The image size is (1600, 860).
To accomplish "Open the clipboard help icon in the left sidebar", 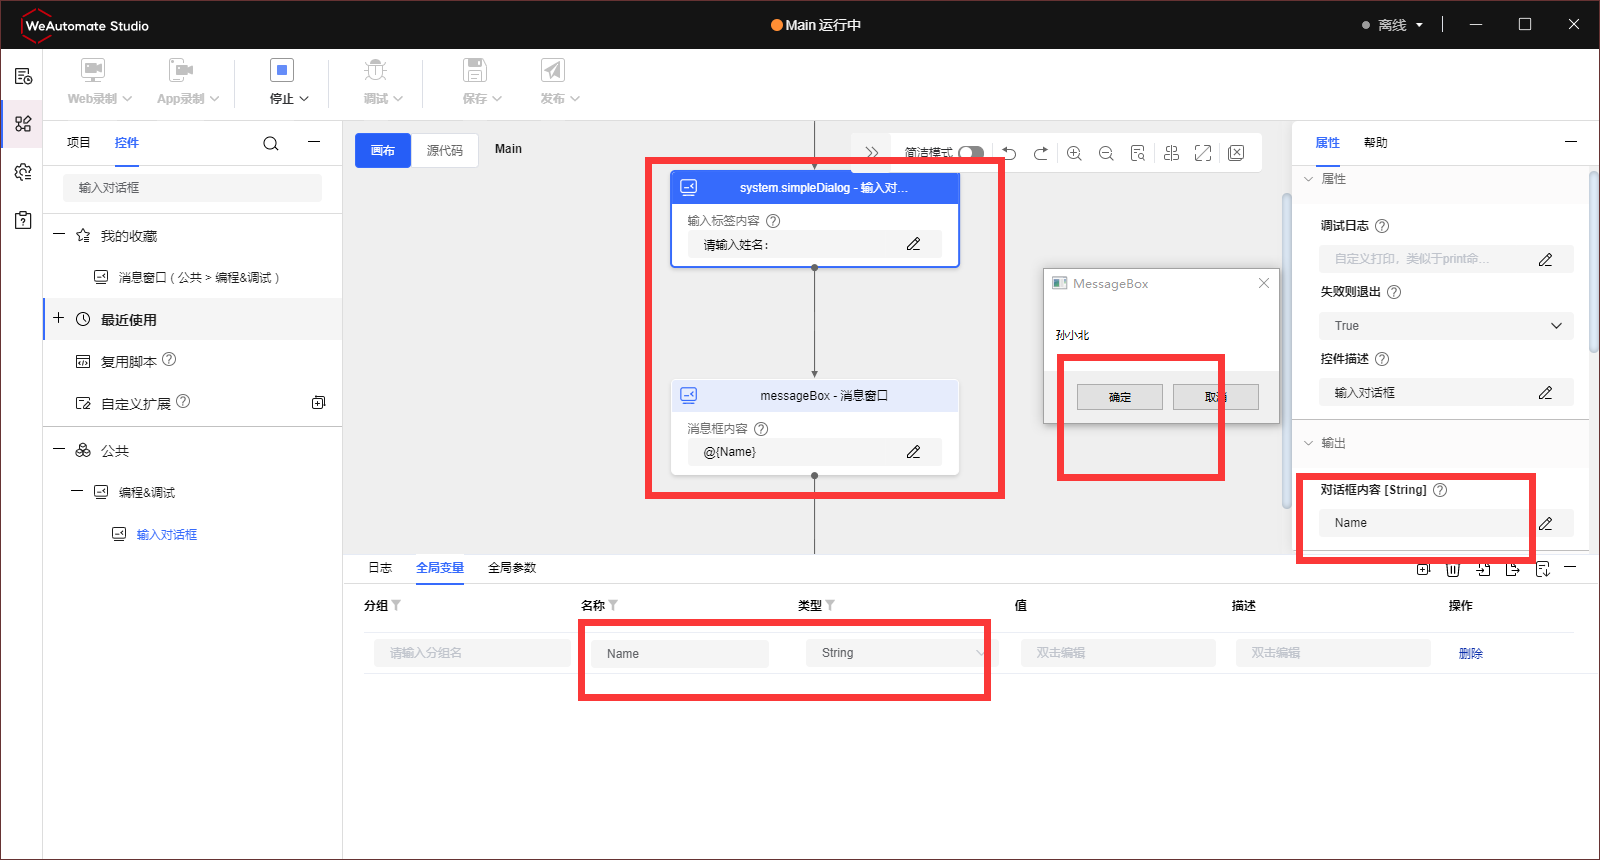I will [x=23, y=220].
